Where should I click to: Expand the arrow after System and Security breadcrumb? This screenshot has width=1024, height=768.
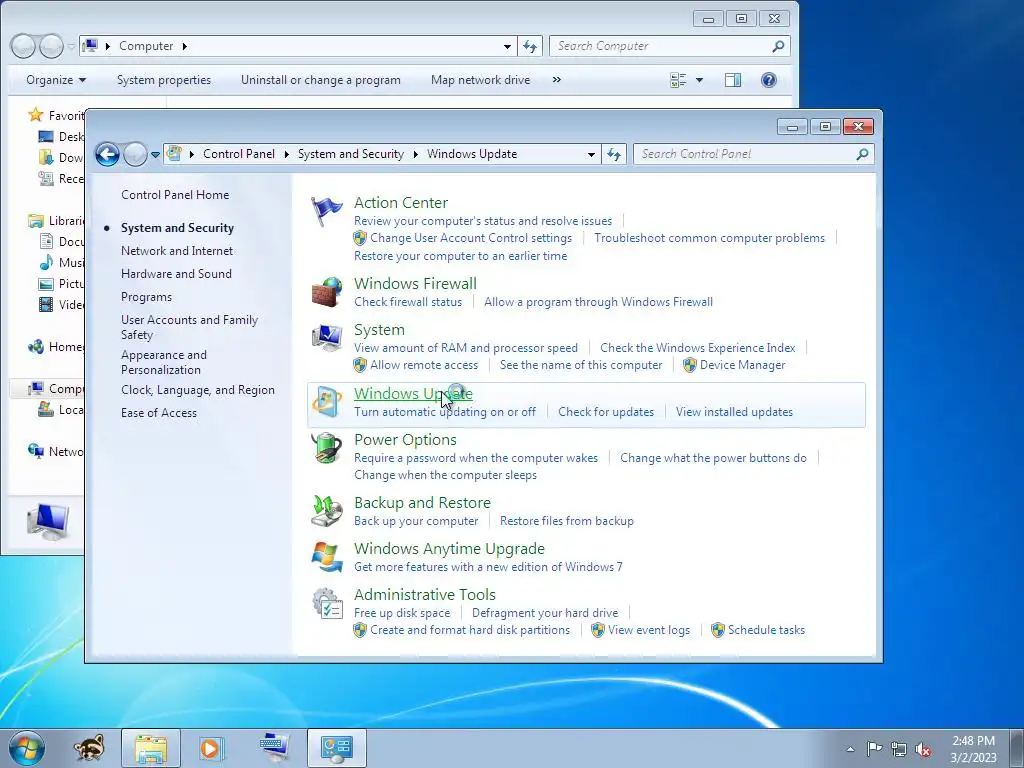415,154
